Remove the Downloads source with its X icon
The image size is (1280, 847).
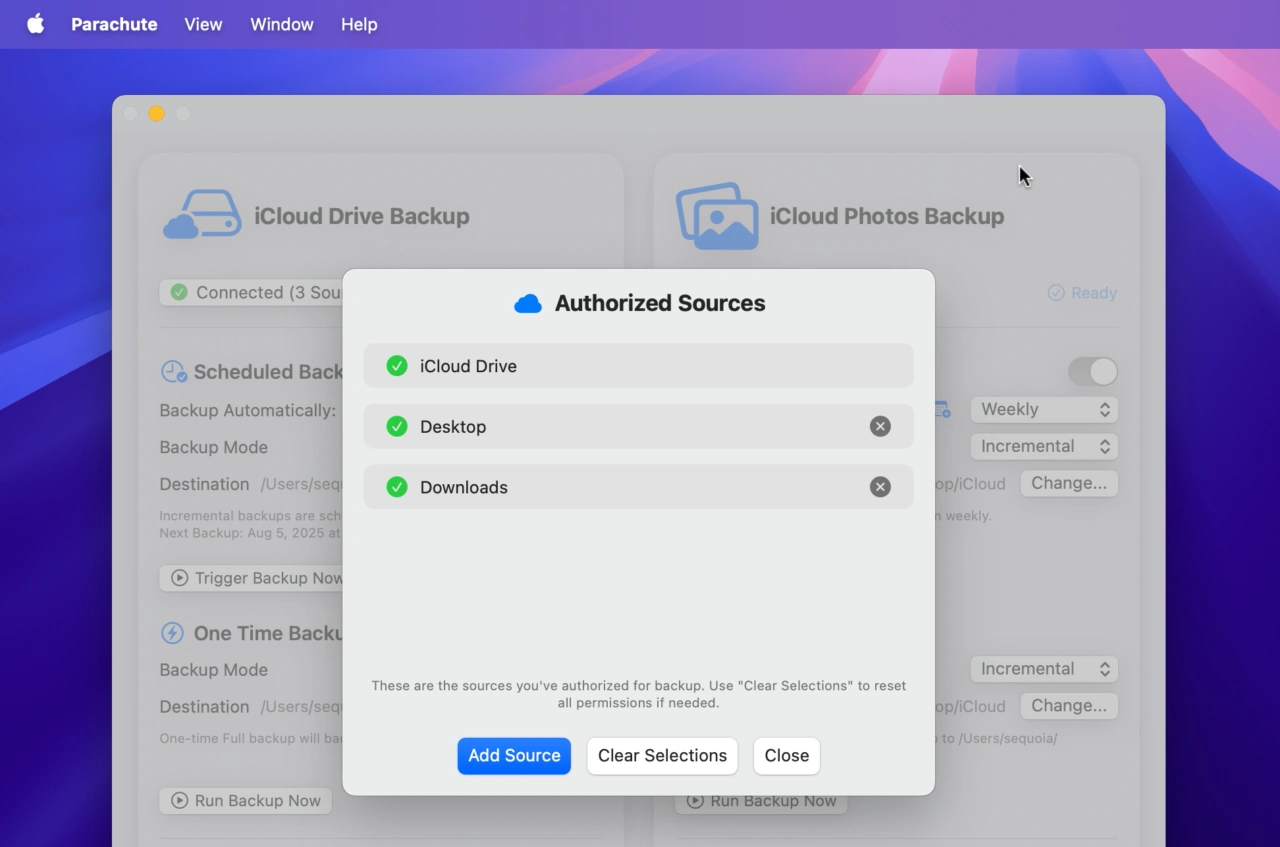(880, 487)
